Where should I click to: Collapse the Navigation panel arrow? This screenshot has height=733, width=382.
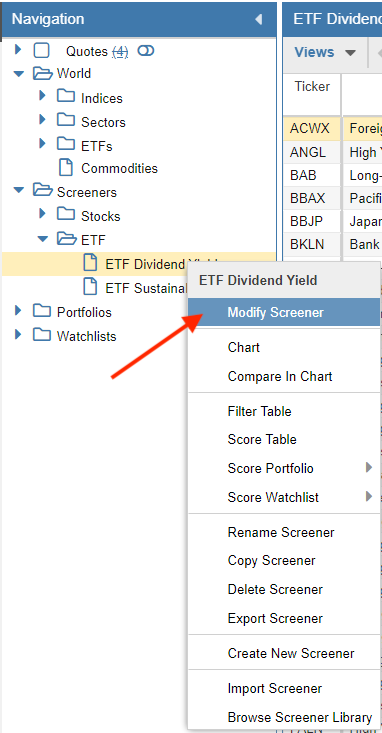tap(259, 19)
